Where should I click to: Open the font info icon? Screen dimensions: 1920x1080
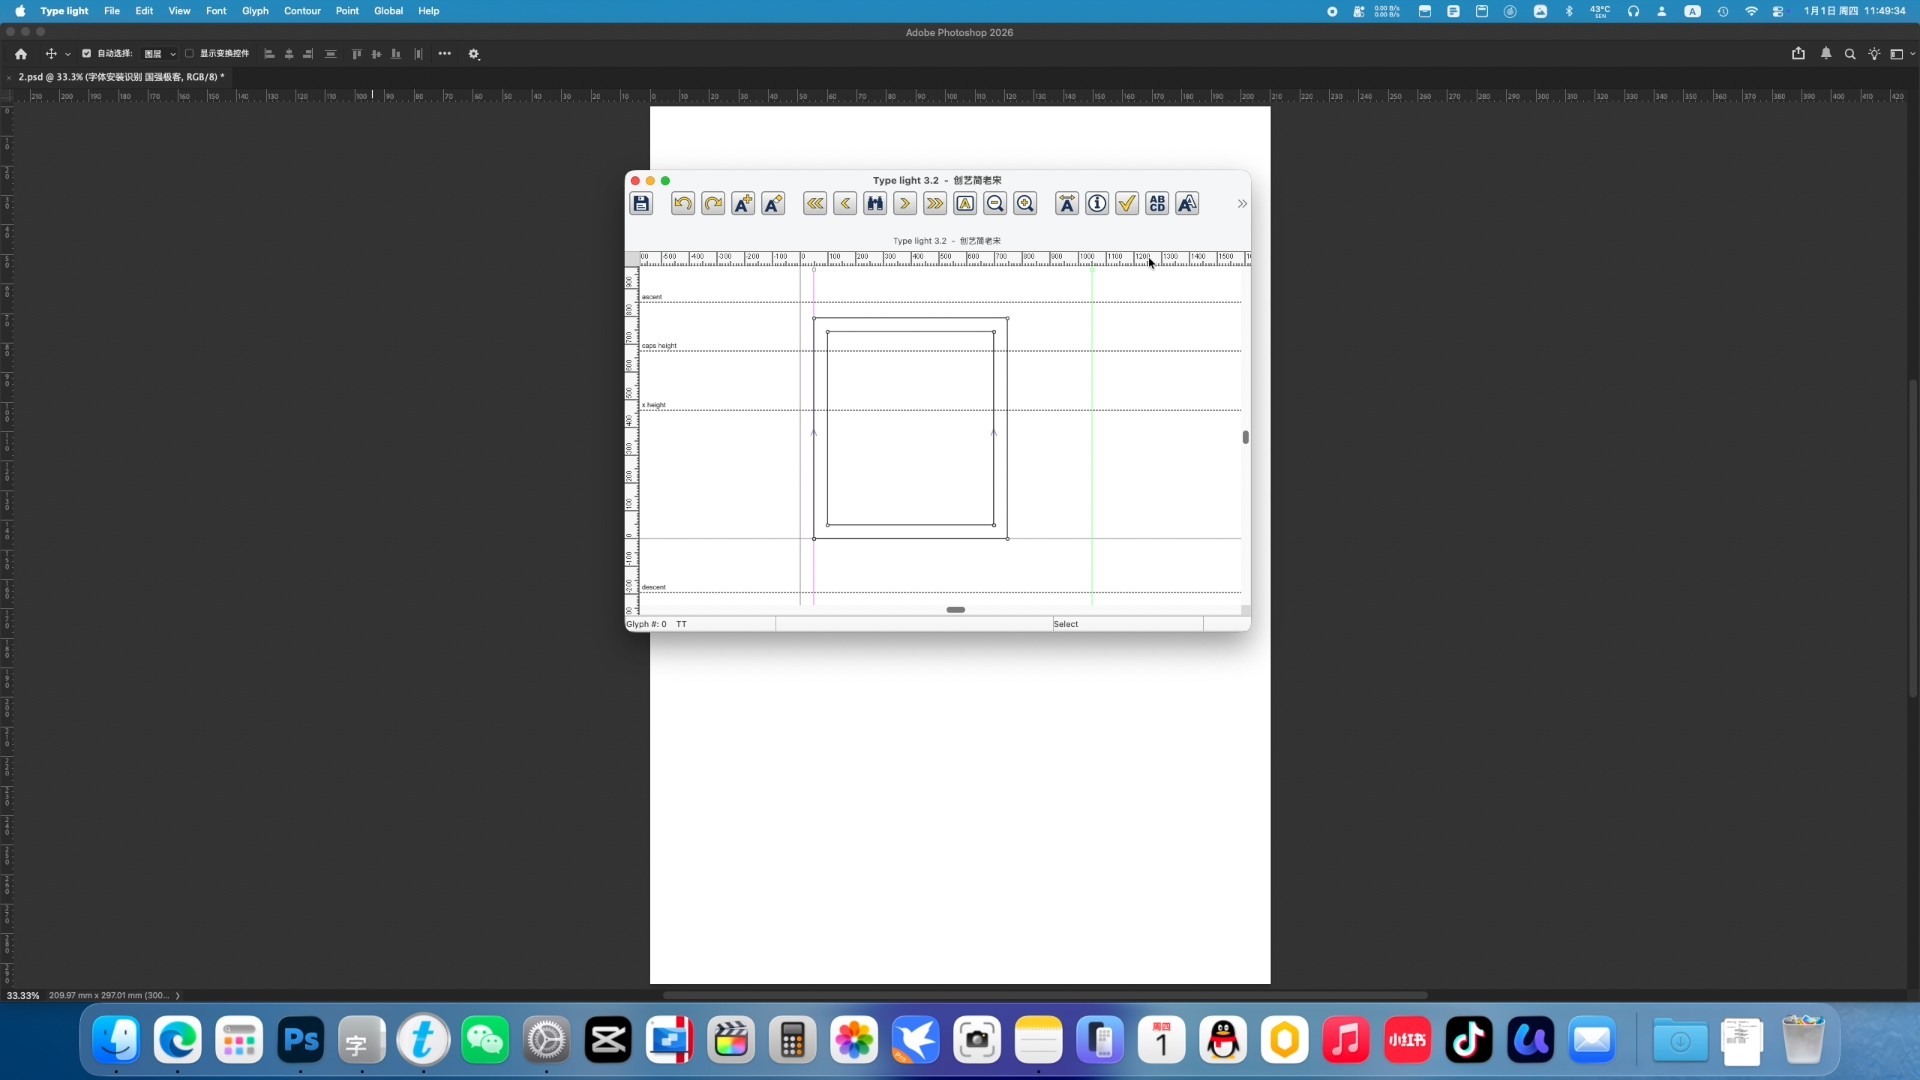pos(1097,204)
